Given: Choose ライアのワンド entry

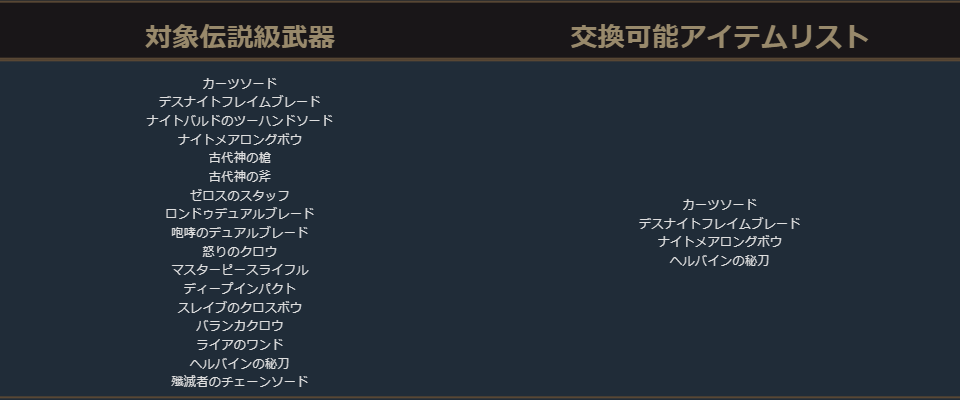Looking at the screenshot, I should (x=240, y=344).
